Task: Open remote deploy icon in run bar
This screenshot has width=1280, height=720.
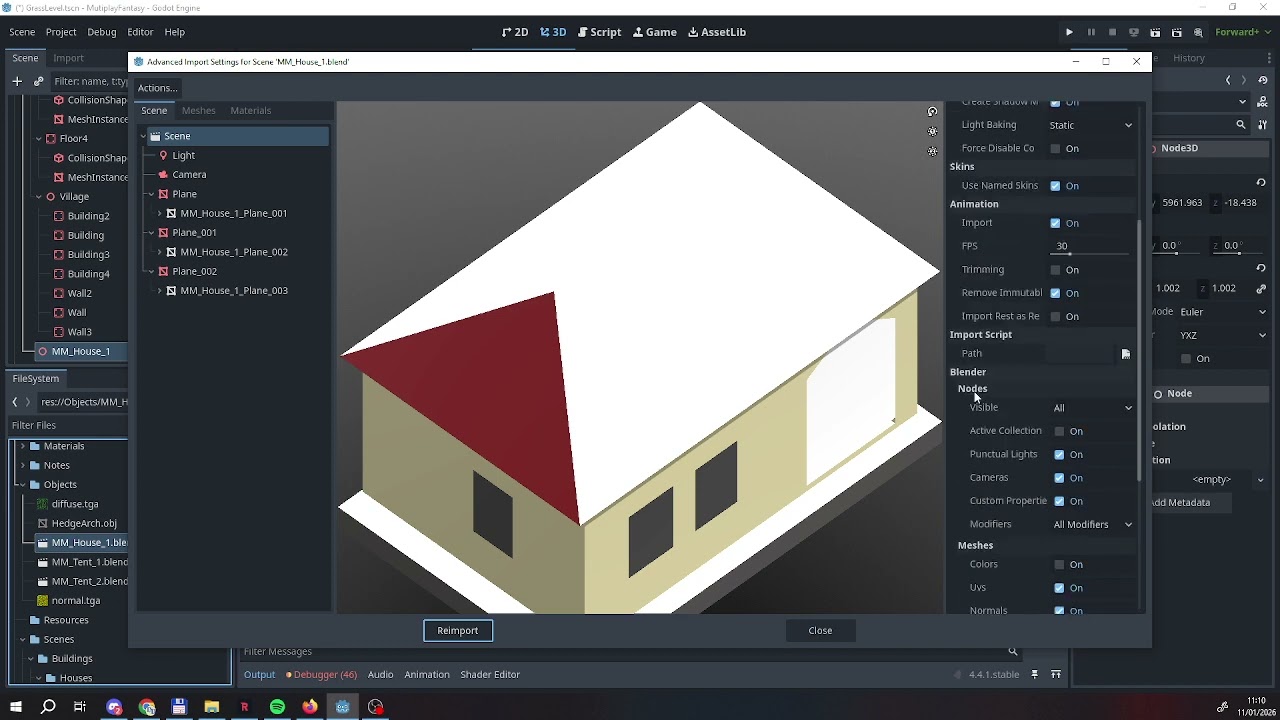Action: tap(1134, 32)
